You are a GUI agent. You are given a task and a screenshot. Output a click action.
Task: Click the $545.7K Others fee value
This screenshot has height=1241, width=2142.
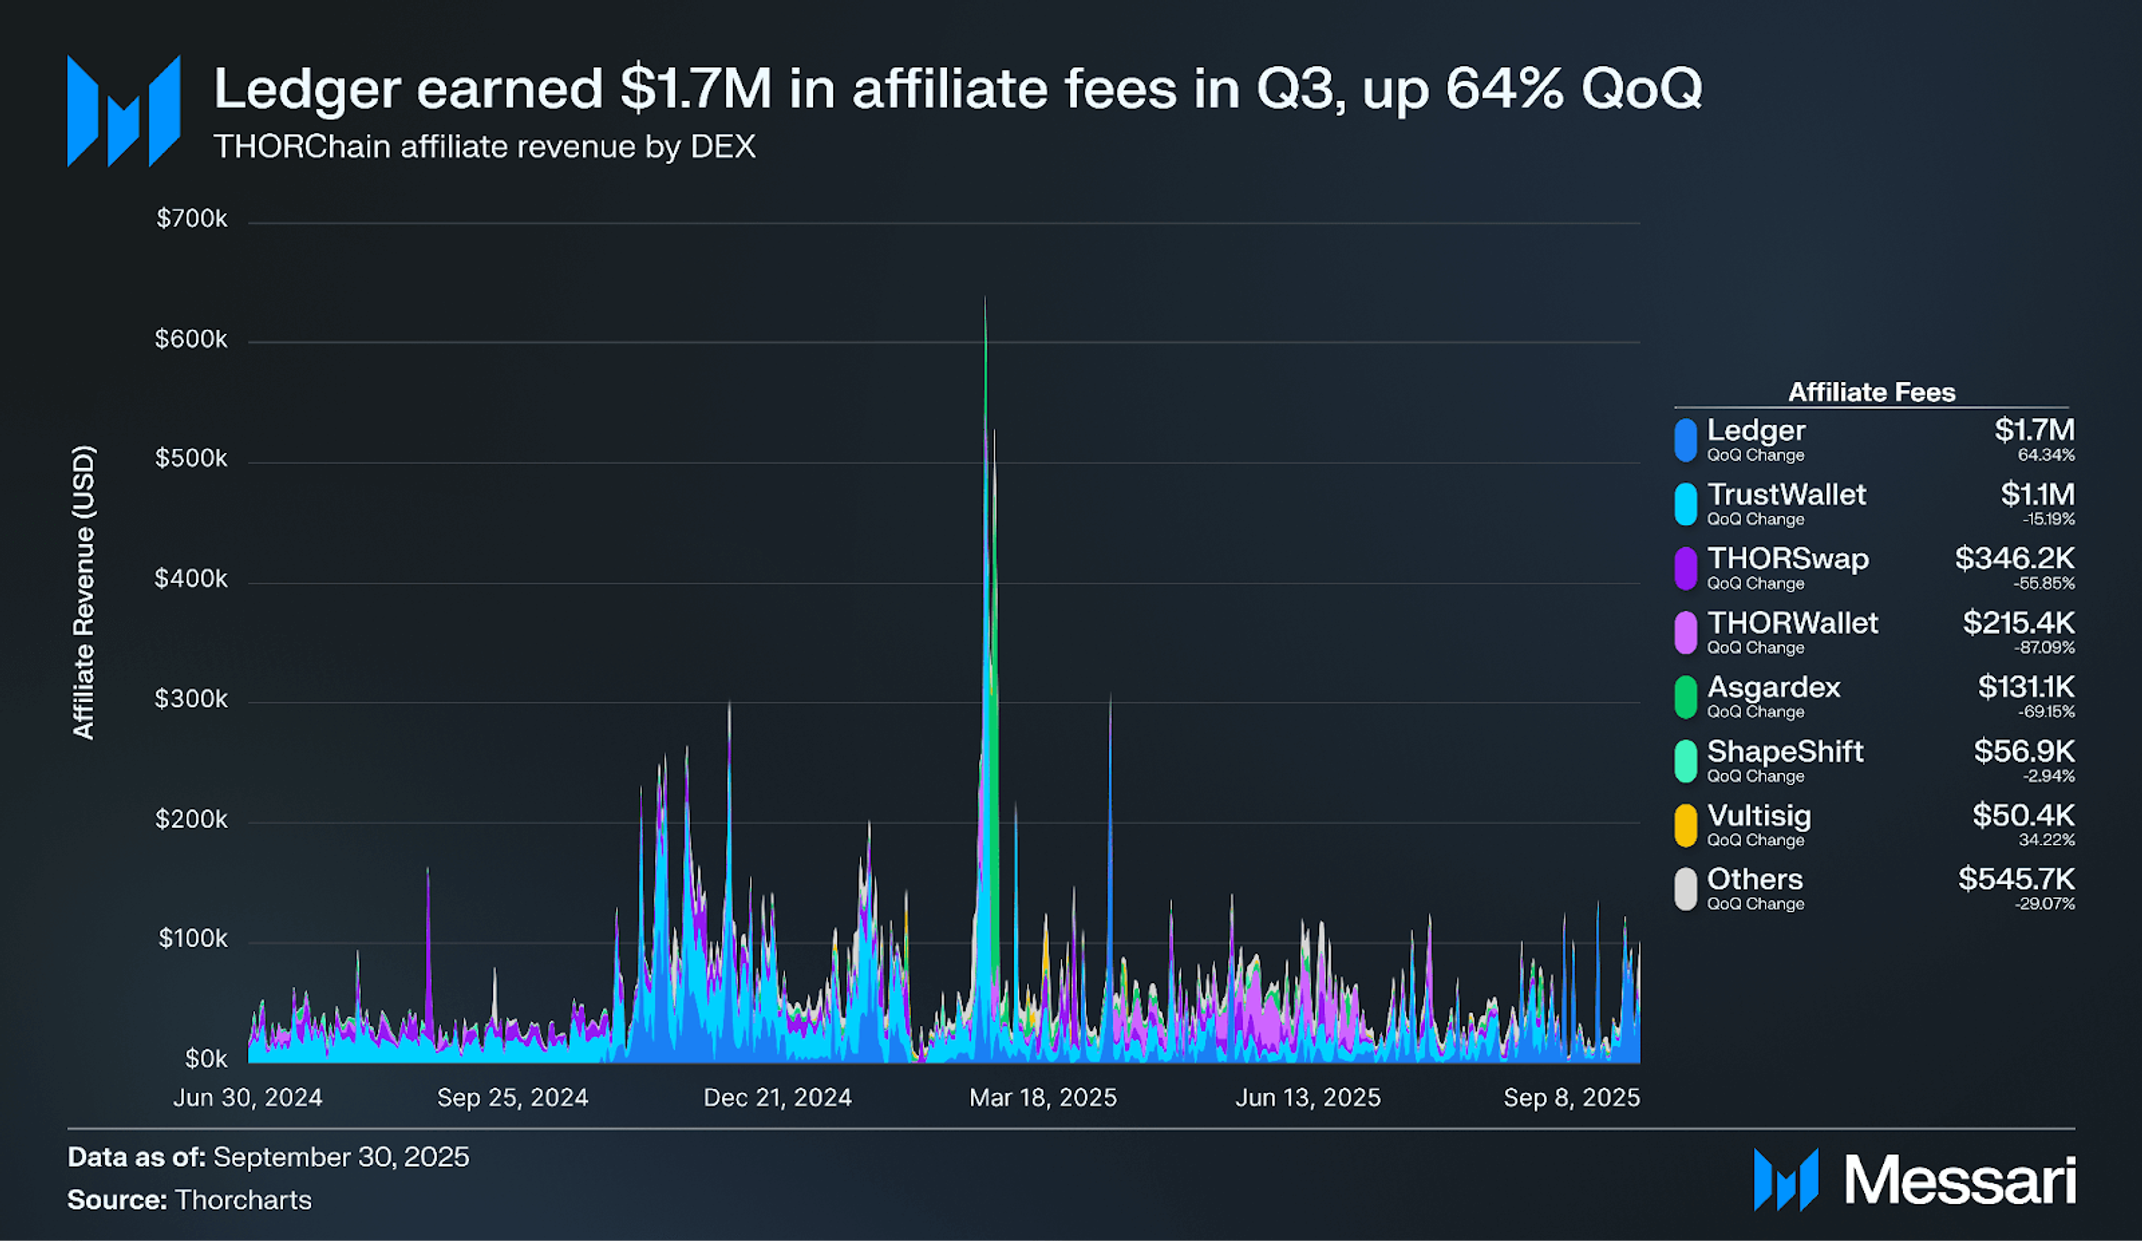point(2015,880)
